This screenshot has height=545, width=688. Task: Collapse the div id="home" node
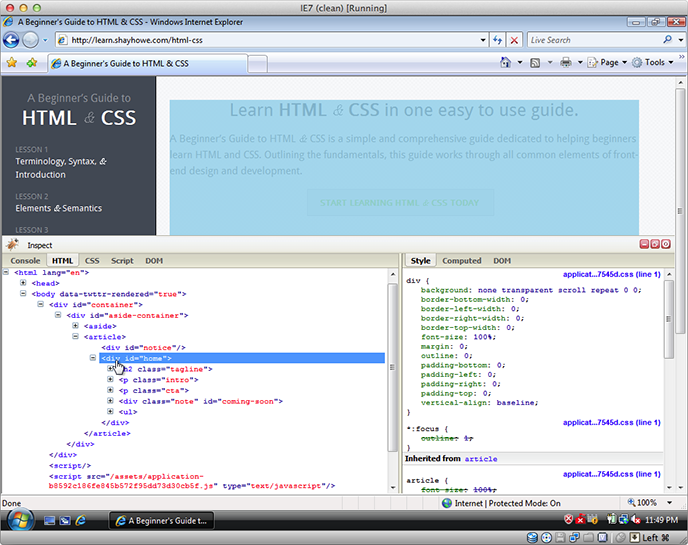[93, 358]
